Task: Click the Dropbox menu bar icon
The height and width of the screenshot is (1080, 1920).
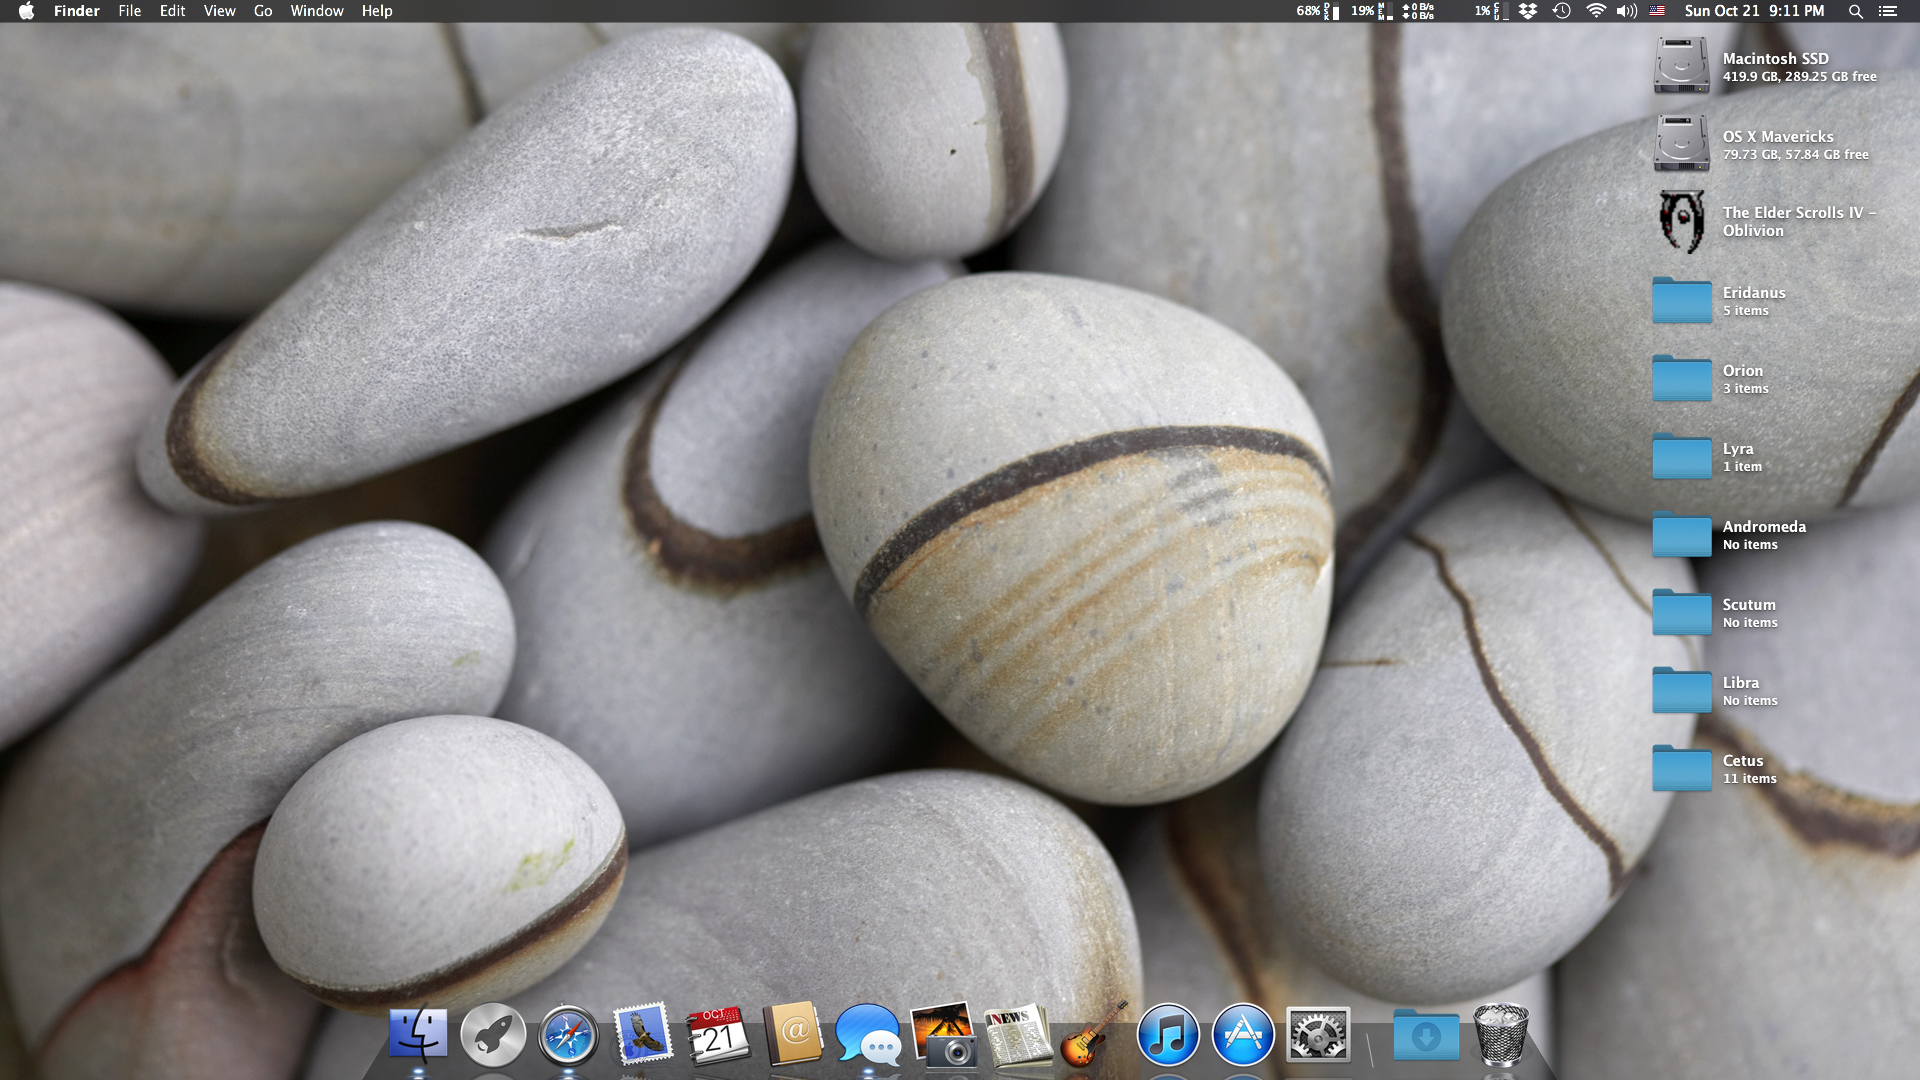Action: point(1527,11)
